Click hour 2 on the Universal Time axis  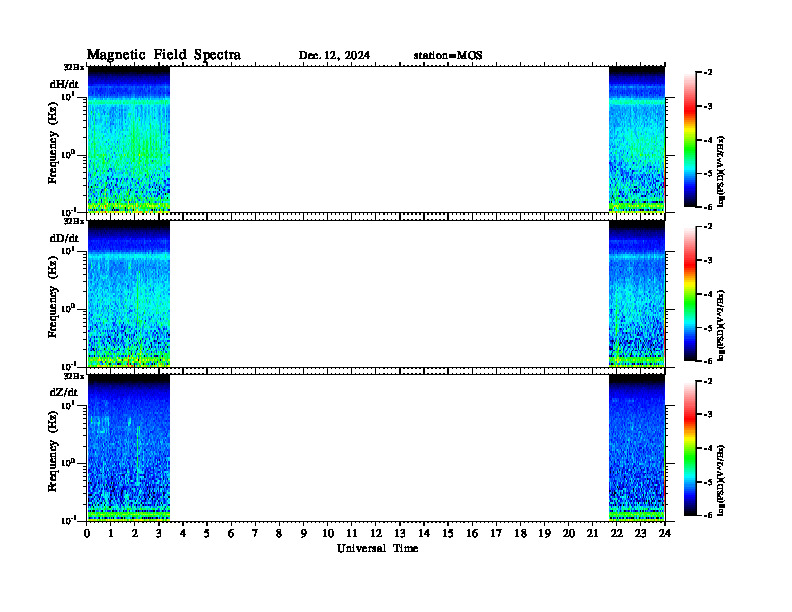pos(135,534)
